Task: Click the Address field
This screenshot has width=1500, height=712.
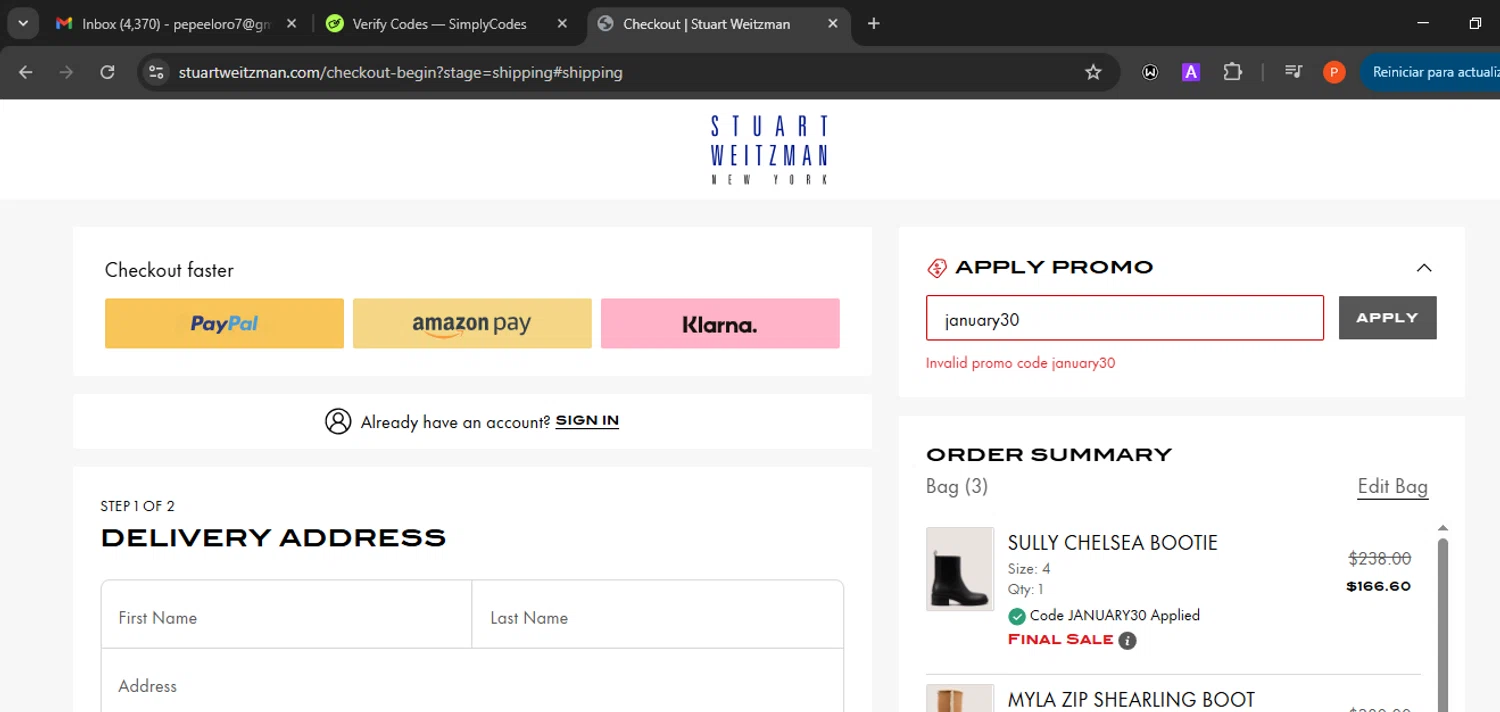Action: click(472, 681)
